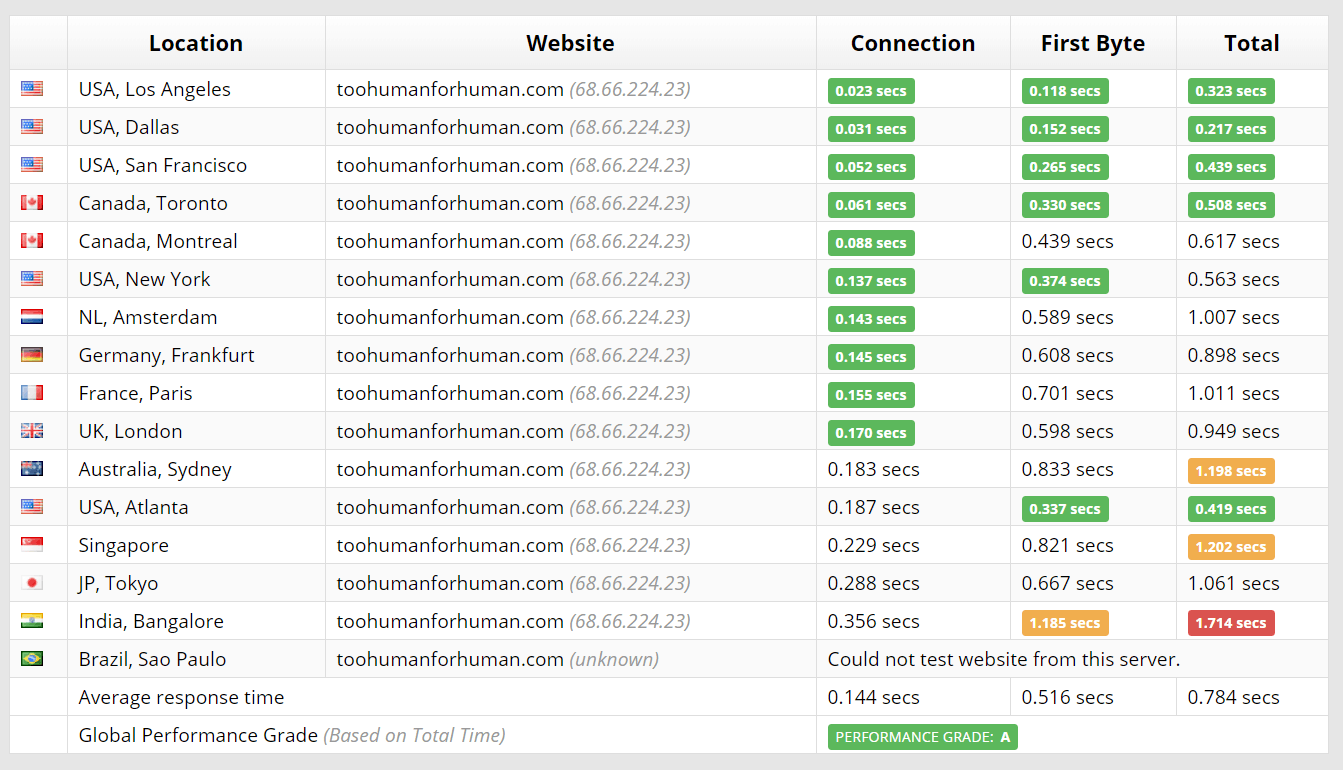Select the 'NL, Amsterdam' location text
Image resolution: width=1343 pixels, height=770 pixels.
[x=148, y=317]
